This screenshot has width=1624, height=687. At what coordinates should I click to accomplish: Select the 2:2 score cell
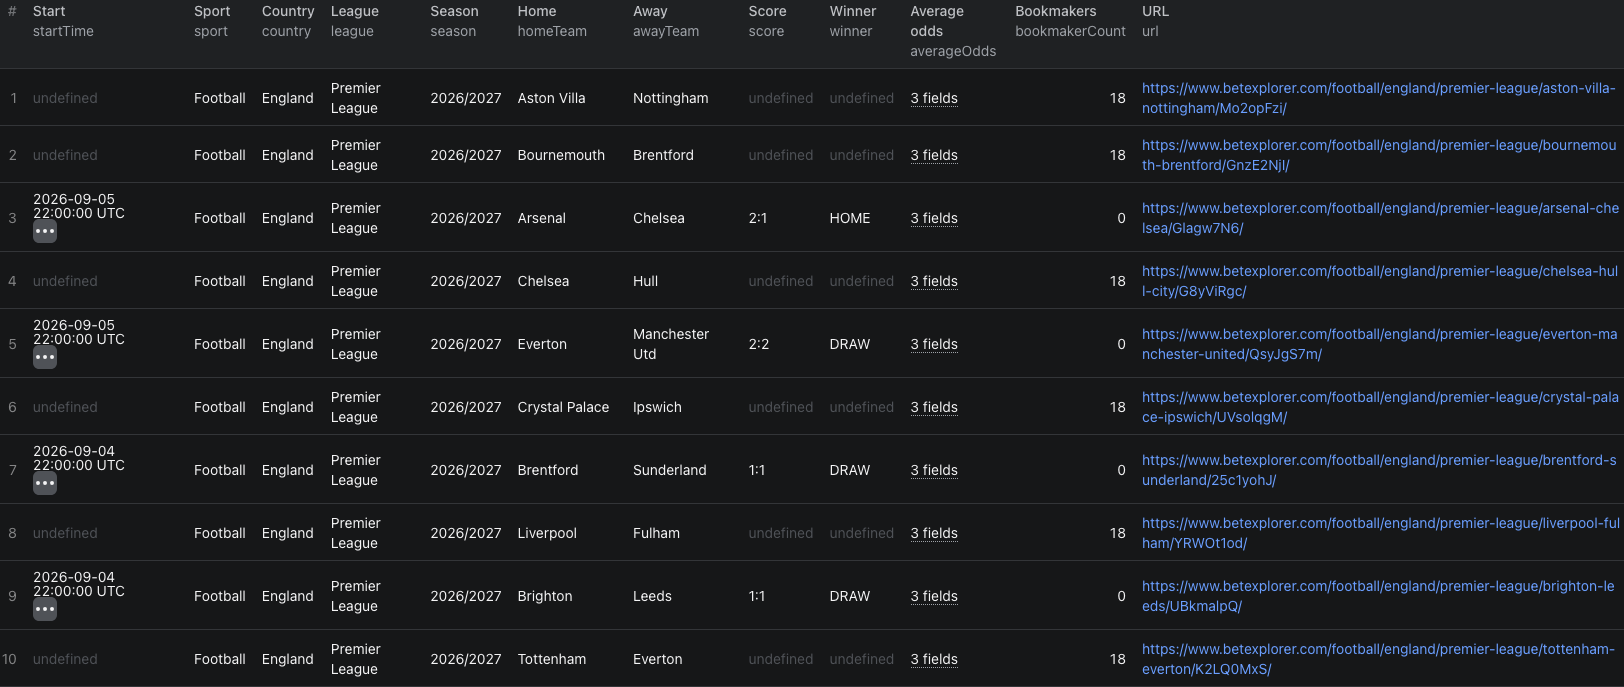click(x=759, y=344)
